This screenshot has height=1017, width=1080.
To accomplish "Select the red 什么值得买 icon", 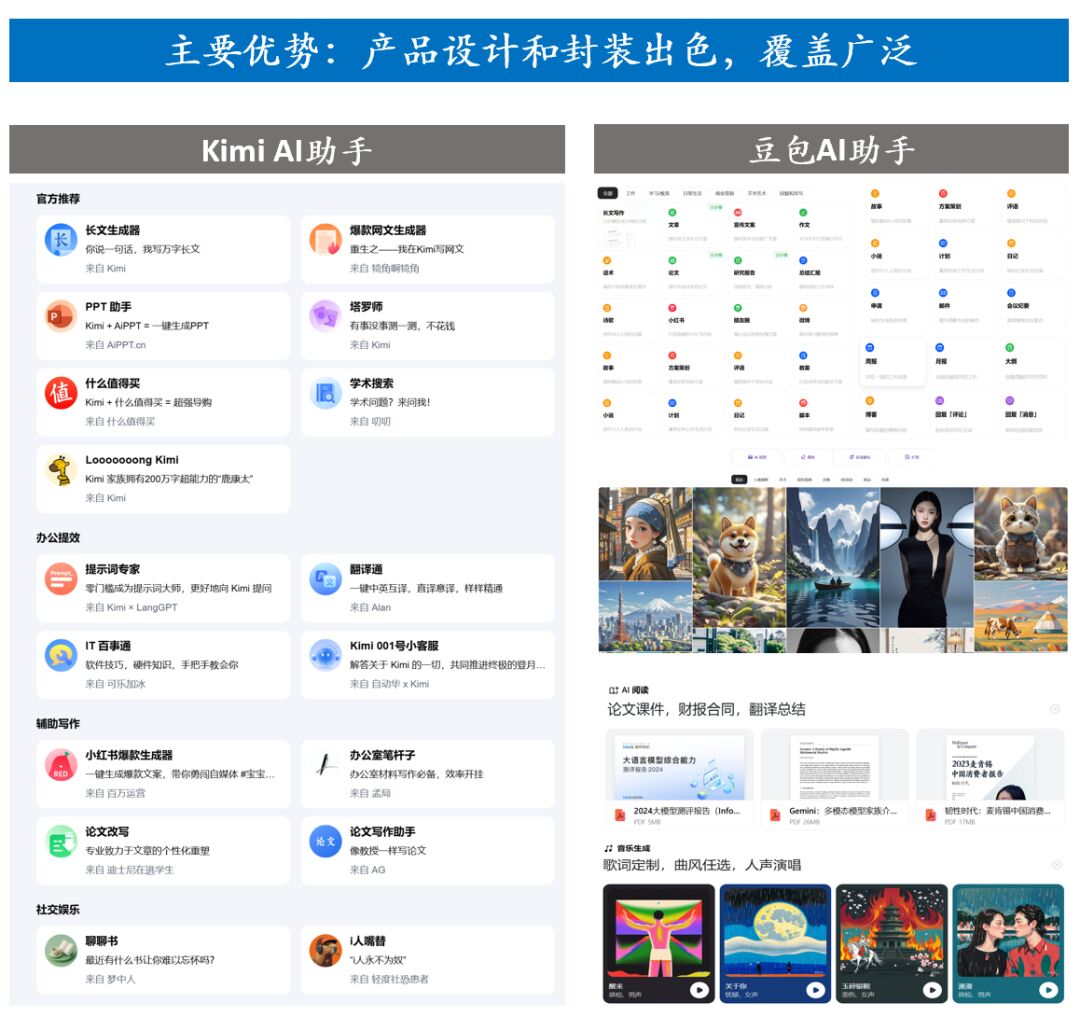I will (61, 393).
